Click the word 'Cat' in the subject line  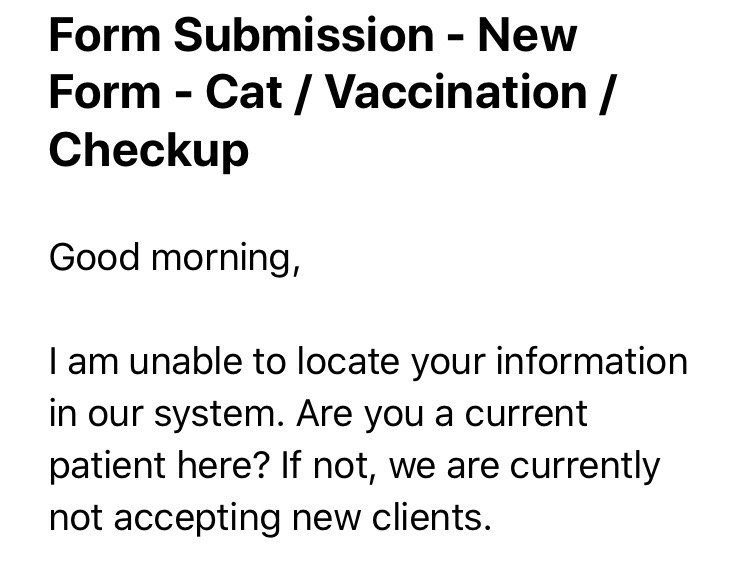244,92
